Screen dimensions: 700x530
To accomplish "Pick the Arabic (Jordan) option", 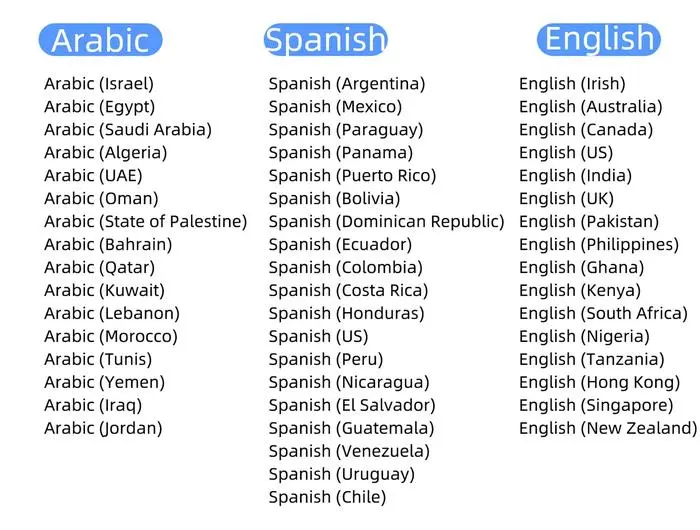I will [103, 429].
